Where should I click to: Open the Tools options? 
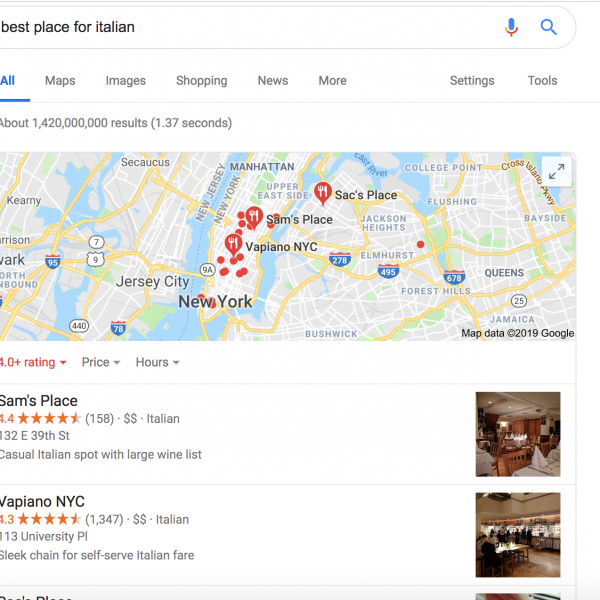(x=542, y=81)
